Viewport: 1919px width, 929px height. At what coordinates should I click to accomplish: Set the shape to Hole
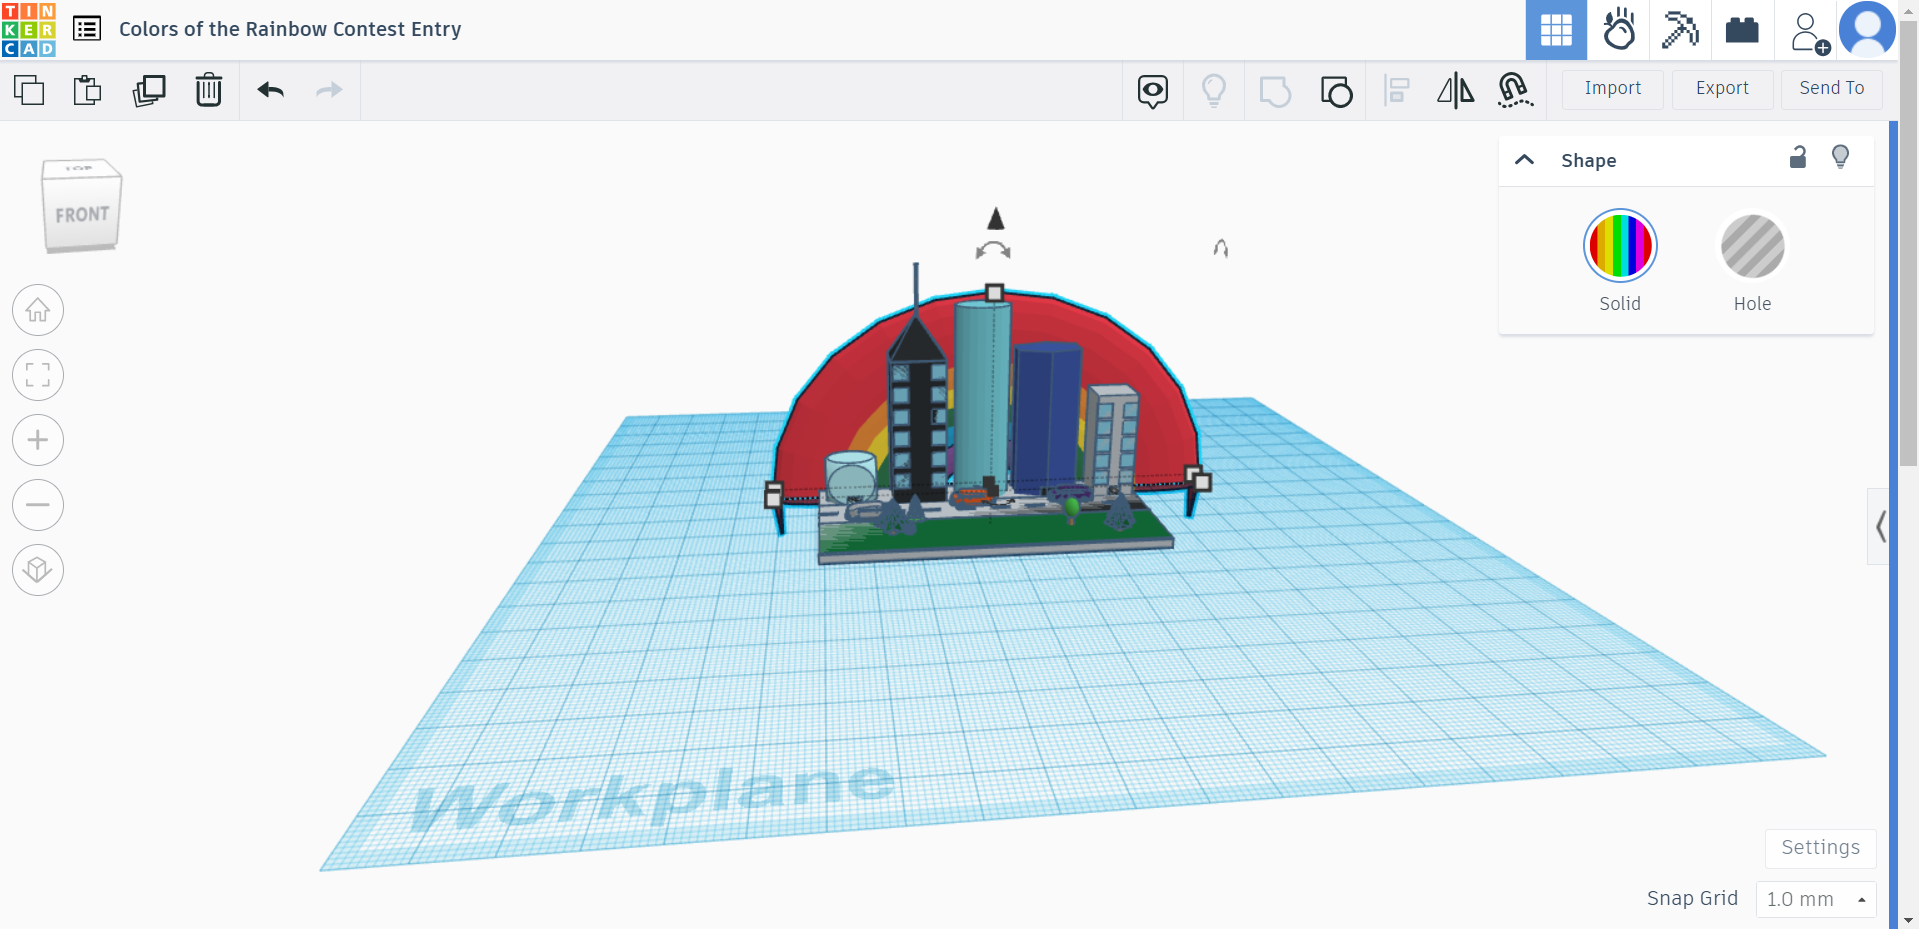[x=1751, y=246]
